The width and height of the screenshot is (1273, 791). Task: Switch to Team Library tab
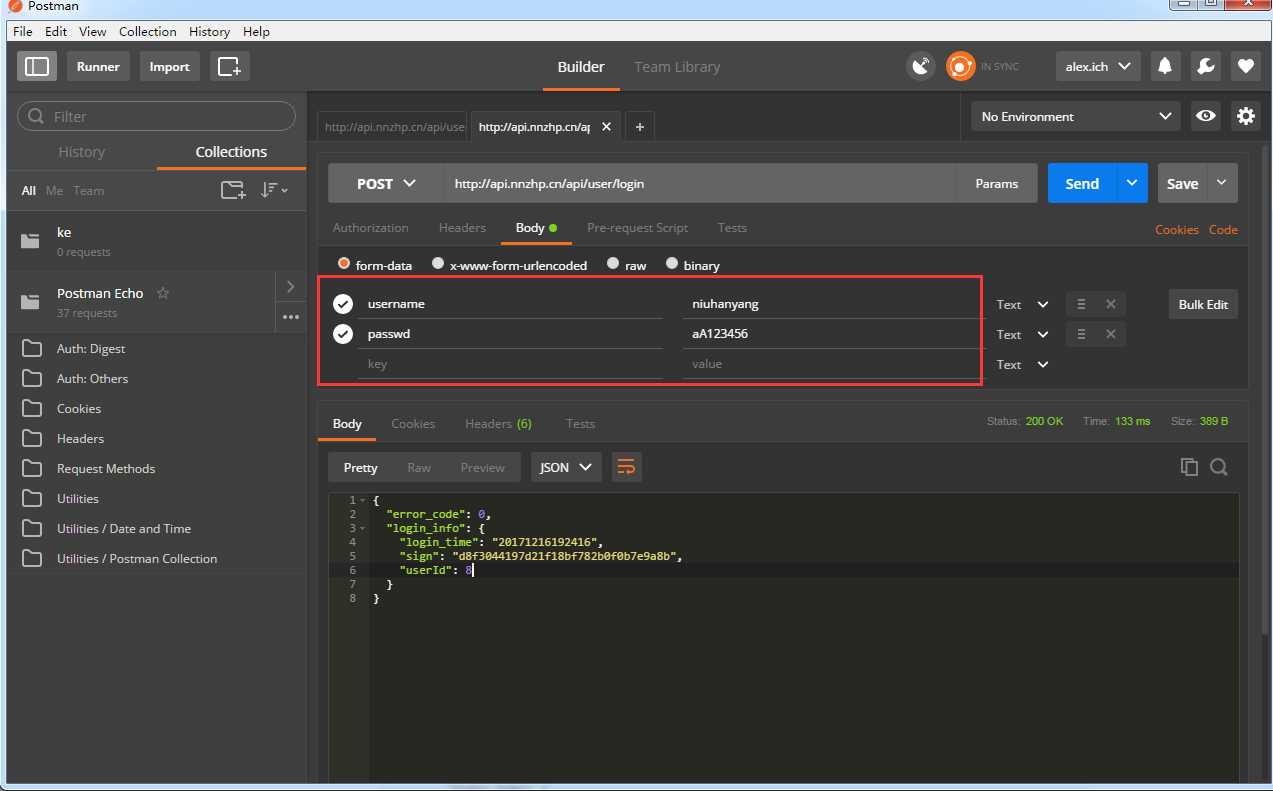(677, 67)
